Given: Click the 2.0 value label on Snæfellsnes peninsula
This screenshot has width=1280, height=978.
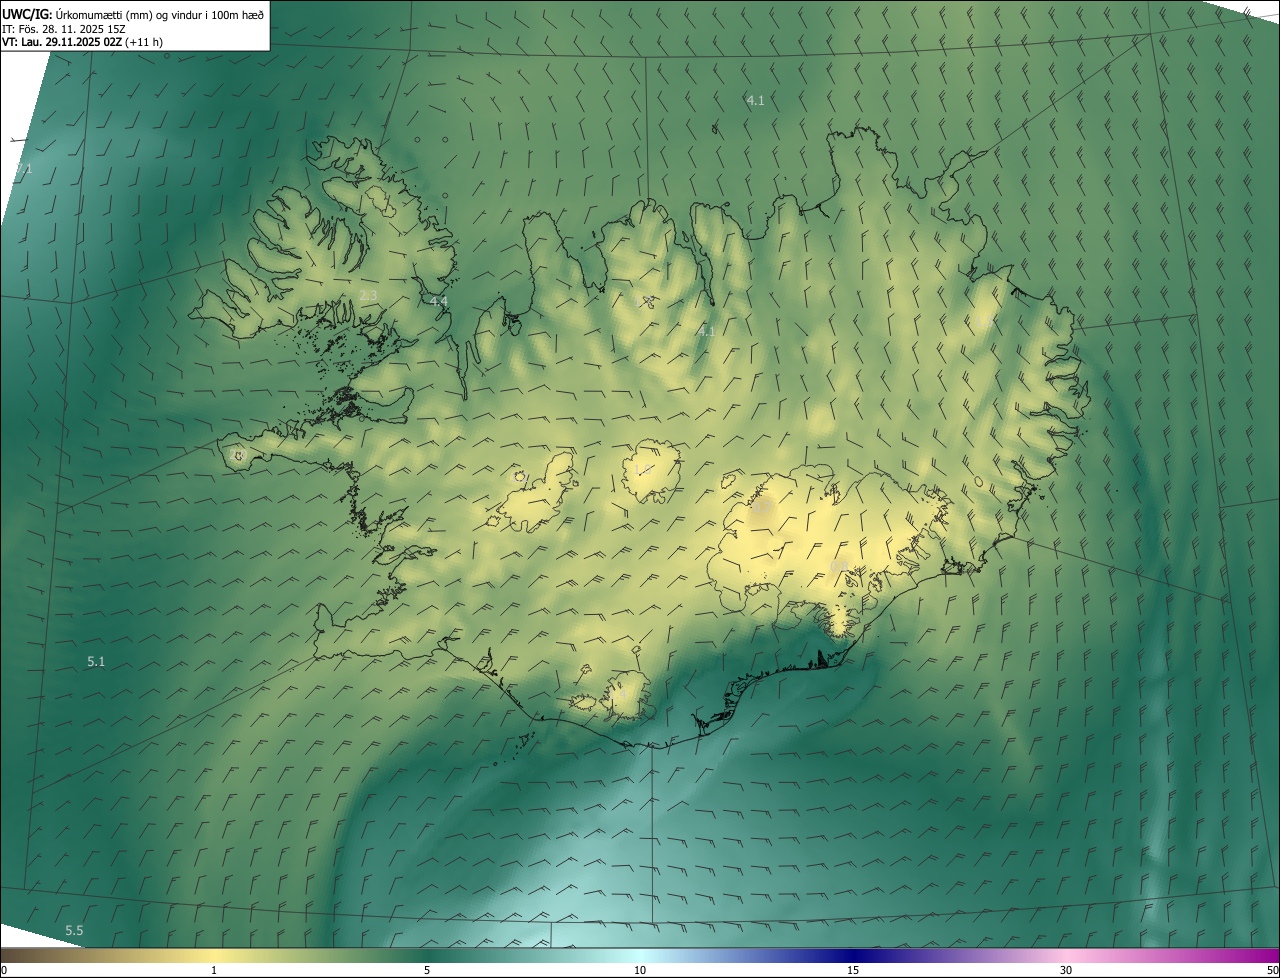Looking at the screenshot, I should point(238,455).
